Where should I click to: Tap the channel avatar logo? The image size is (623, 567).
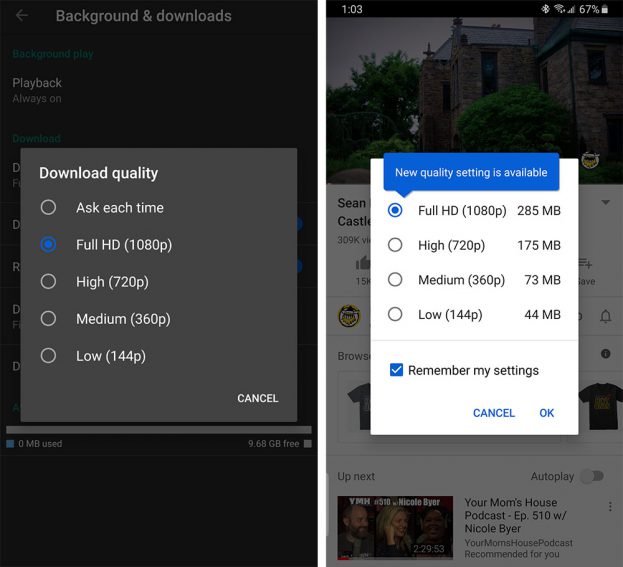point(349,316)
